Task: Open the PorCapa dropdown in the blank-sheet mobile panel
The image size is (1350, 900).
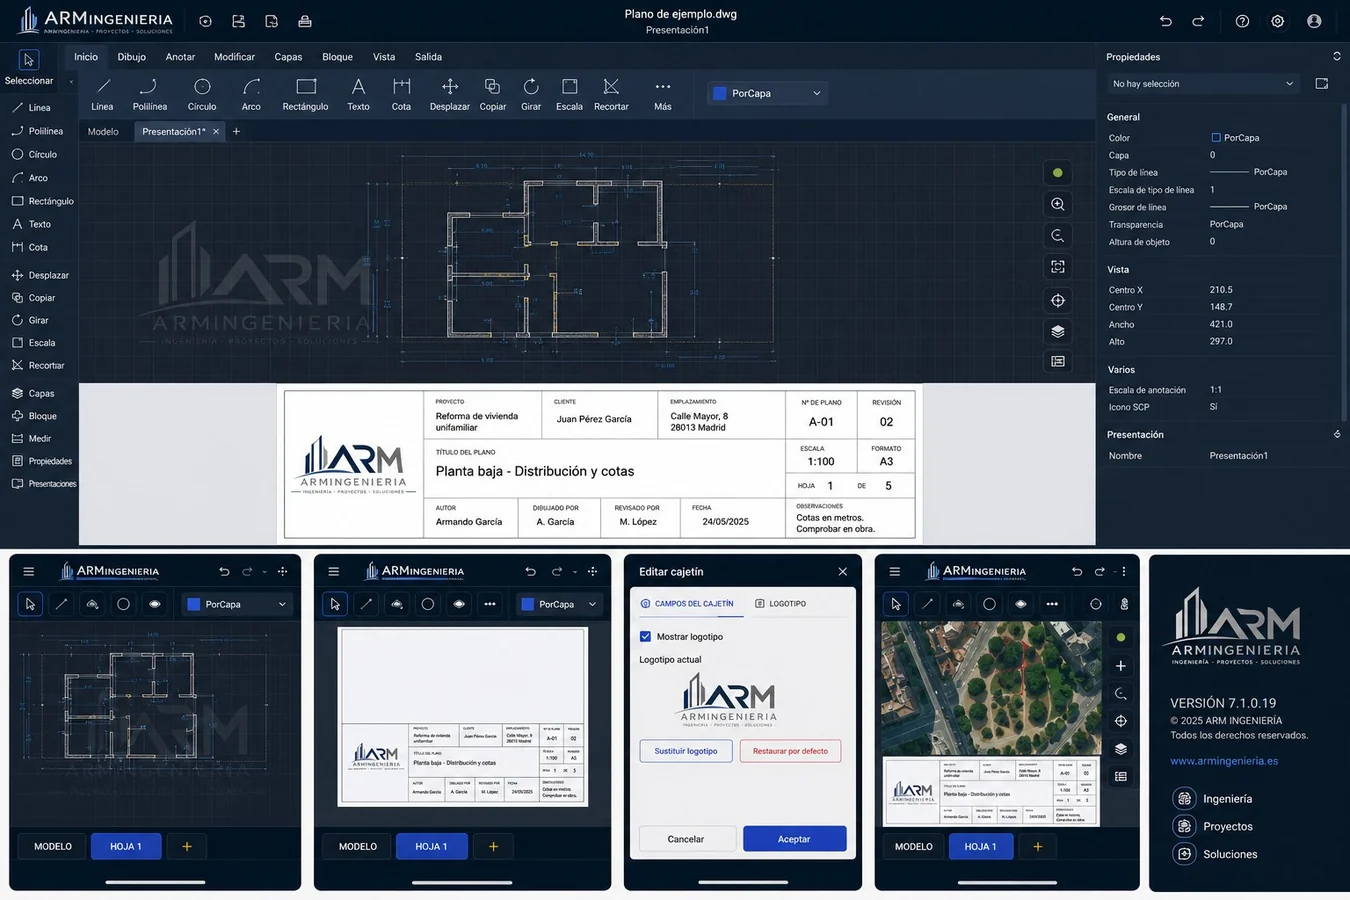Action: tap(558, 604)
